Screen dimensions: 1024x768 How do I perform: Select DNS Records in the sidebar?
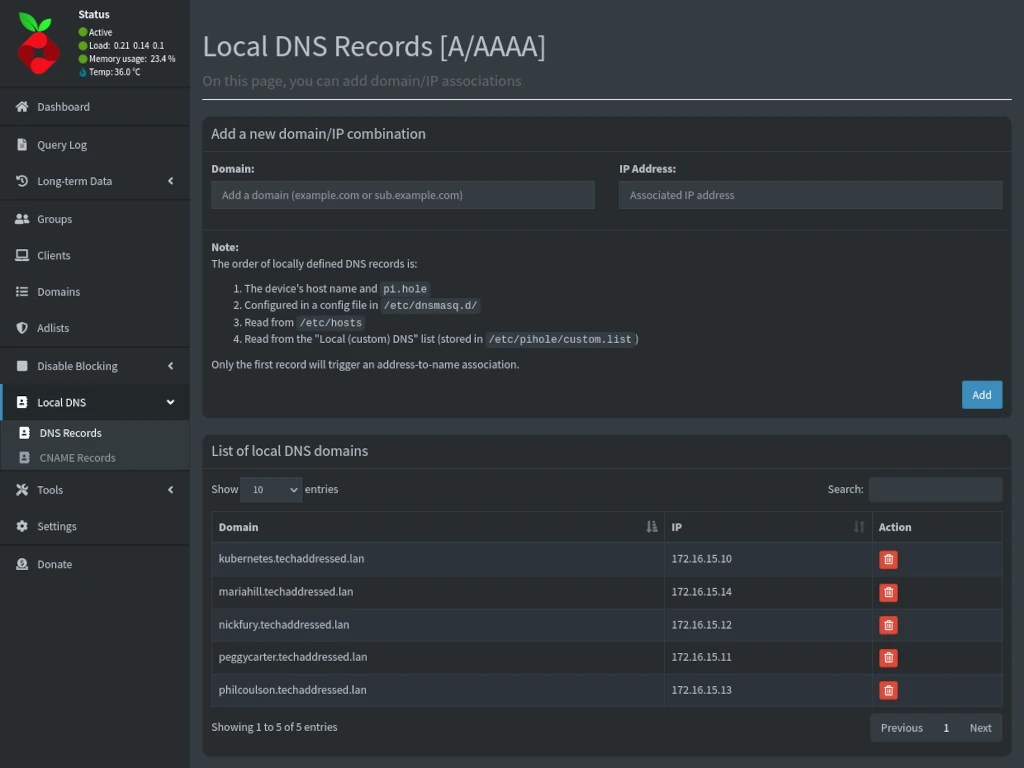72,433
